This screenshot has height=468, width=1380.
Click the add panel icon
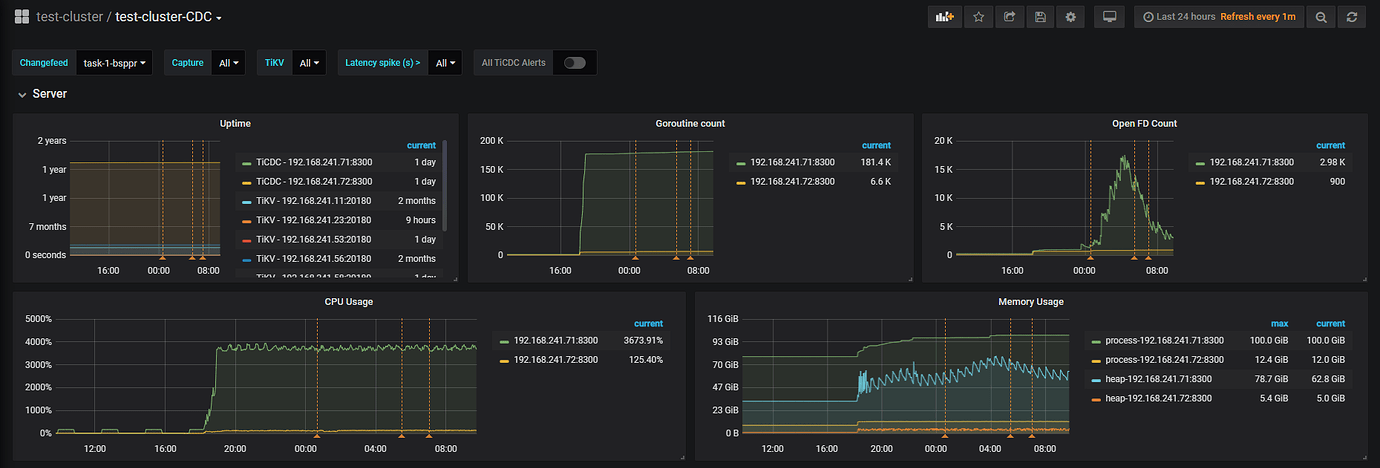click(944, 17)
